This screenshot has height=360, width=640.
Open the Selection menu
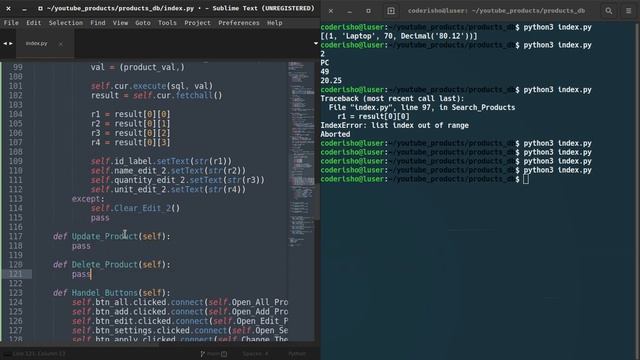coord(66,23)
